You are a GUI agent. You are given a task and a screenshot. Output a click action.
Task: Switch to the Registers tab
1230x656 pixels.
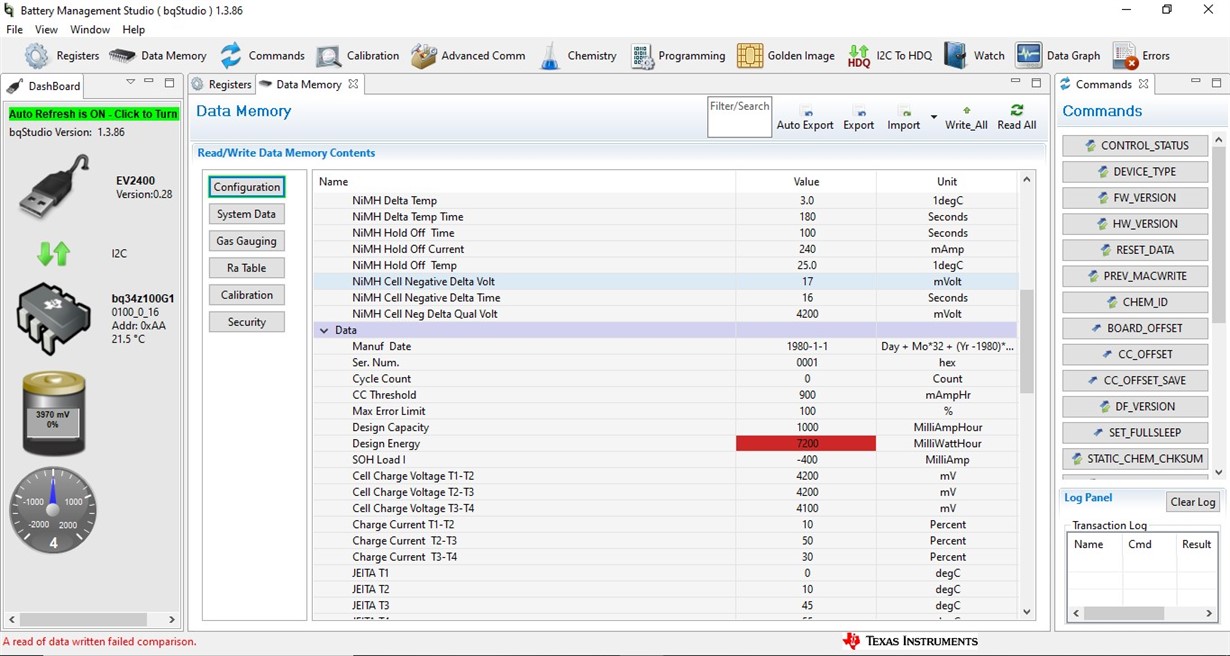click(221, 84)
